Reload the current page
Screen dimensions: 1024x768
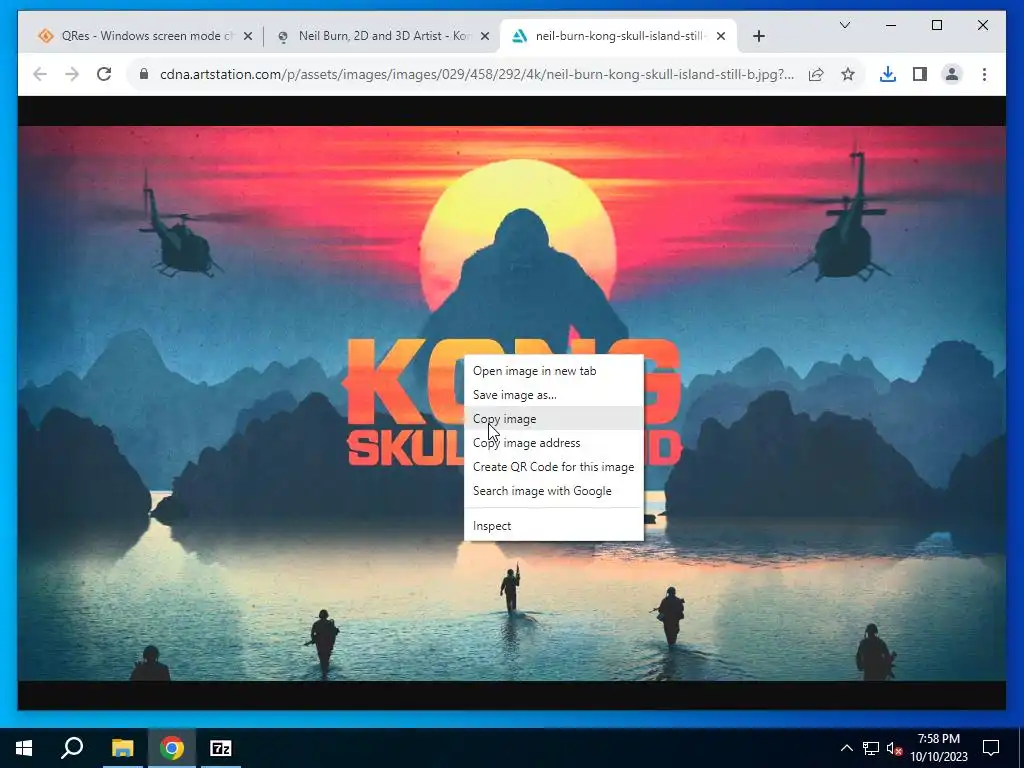(x=104, y=74)
